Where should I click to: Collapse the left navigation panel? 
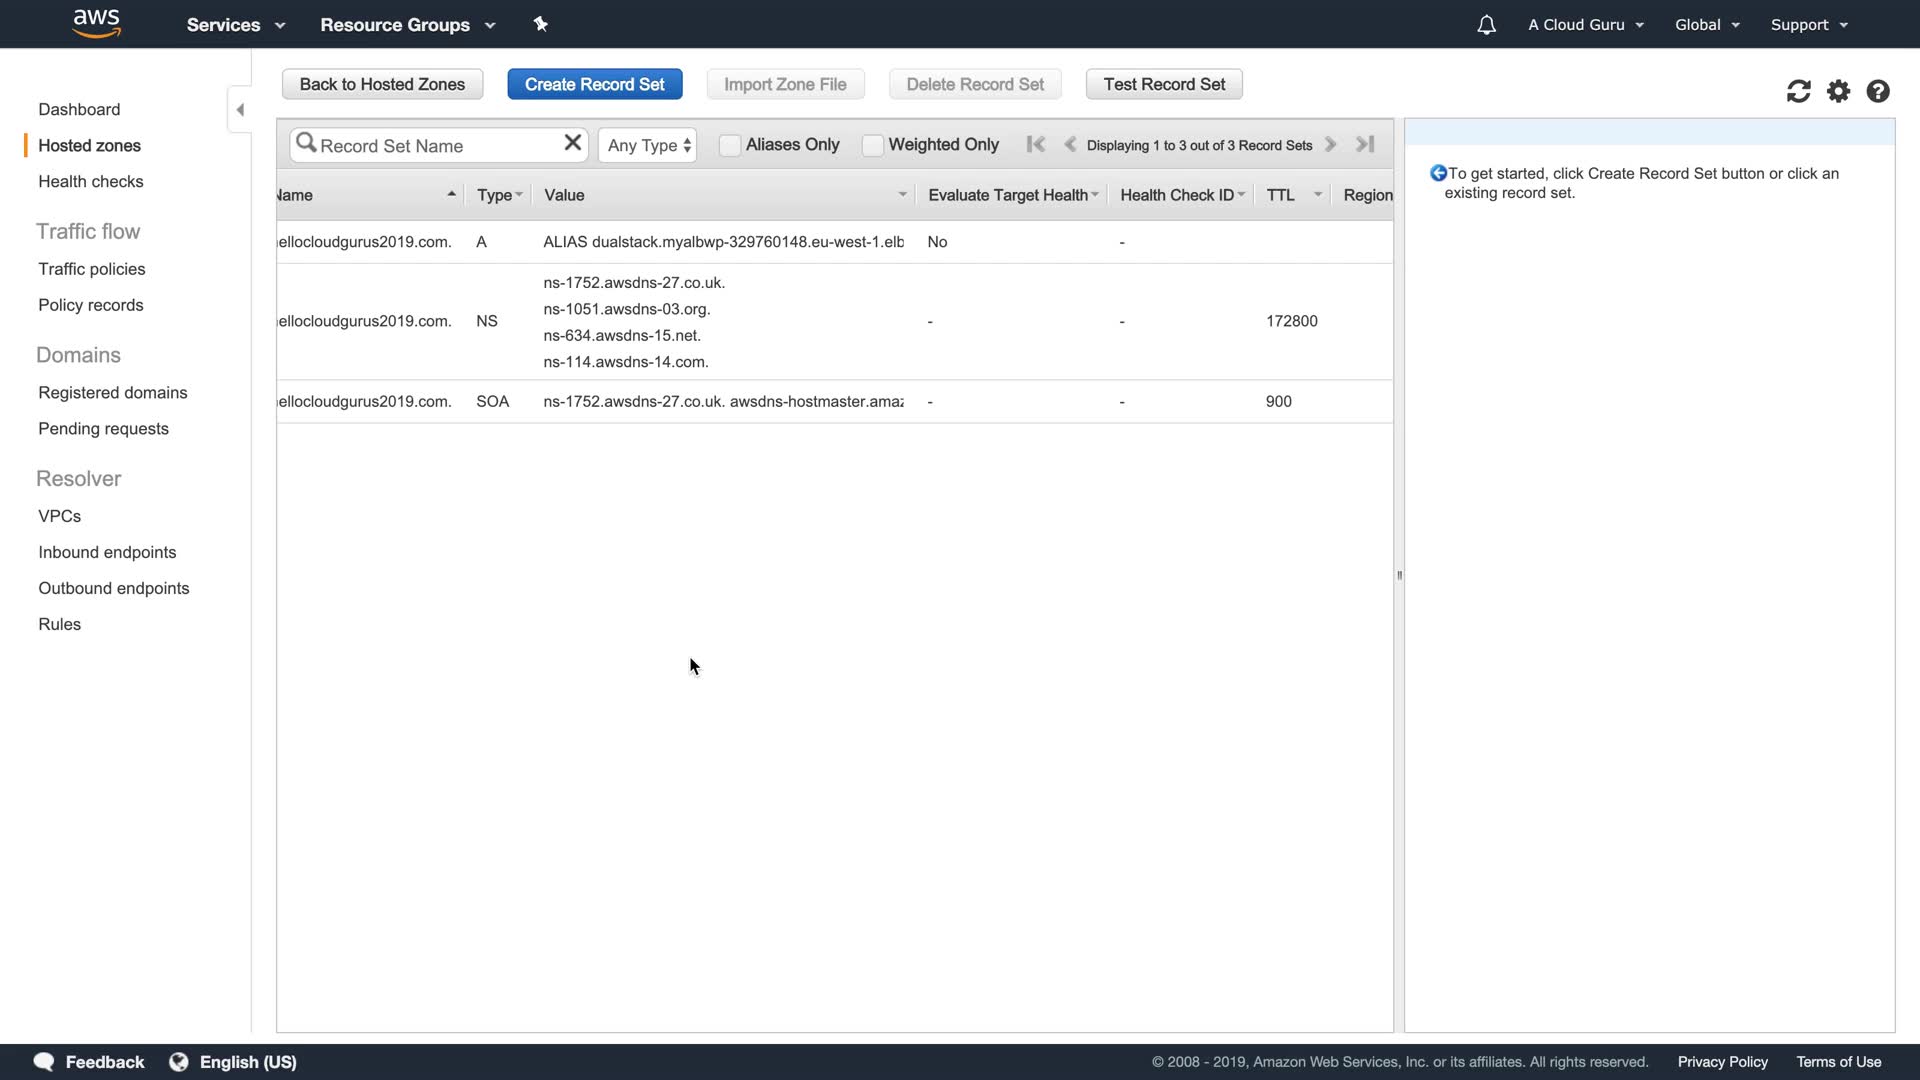(x=240, y=110)
